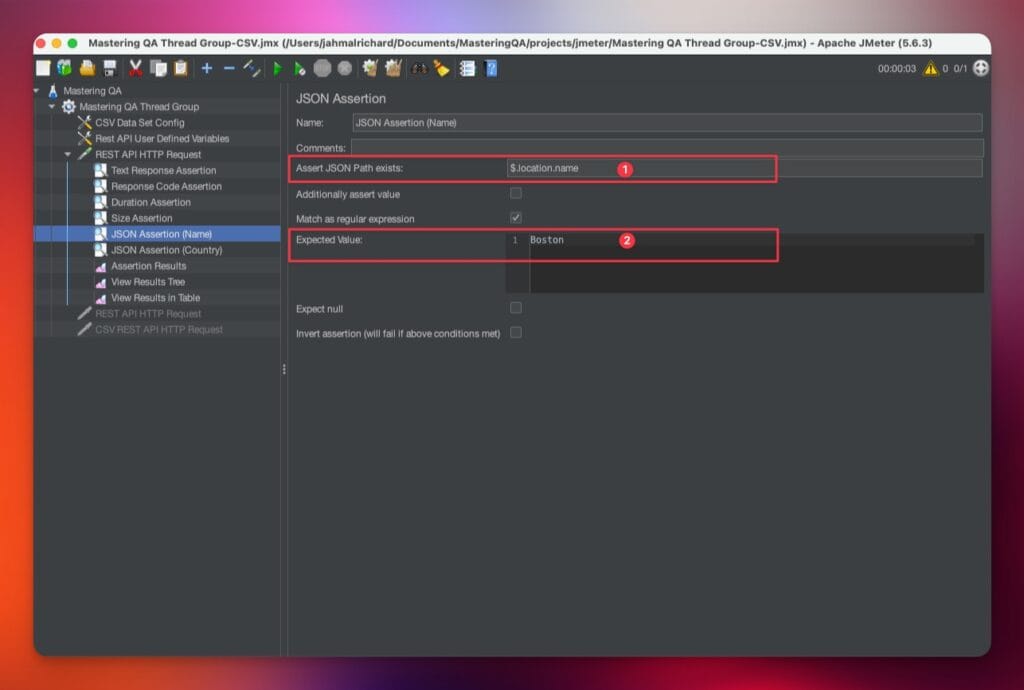The image size is (1024, 690).
Task: Enable the Invert assertion checkbox
Action: 516,332
